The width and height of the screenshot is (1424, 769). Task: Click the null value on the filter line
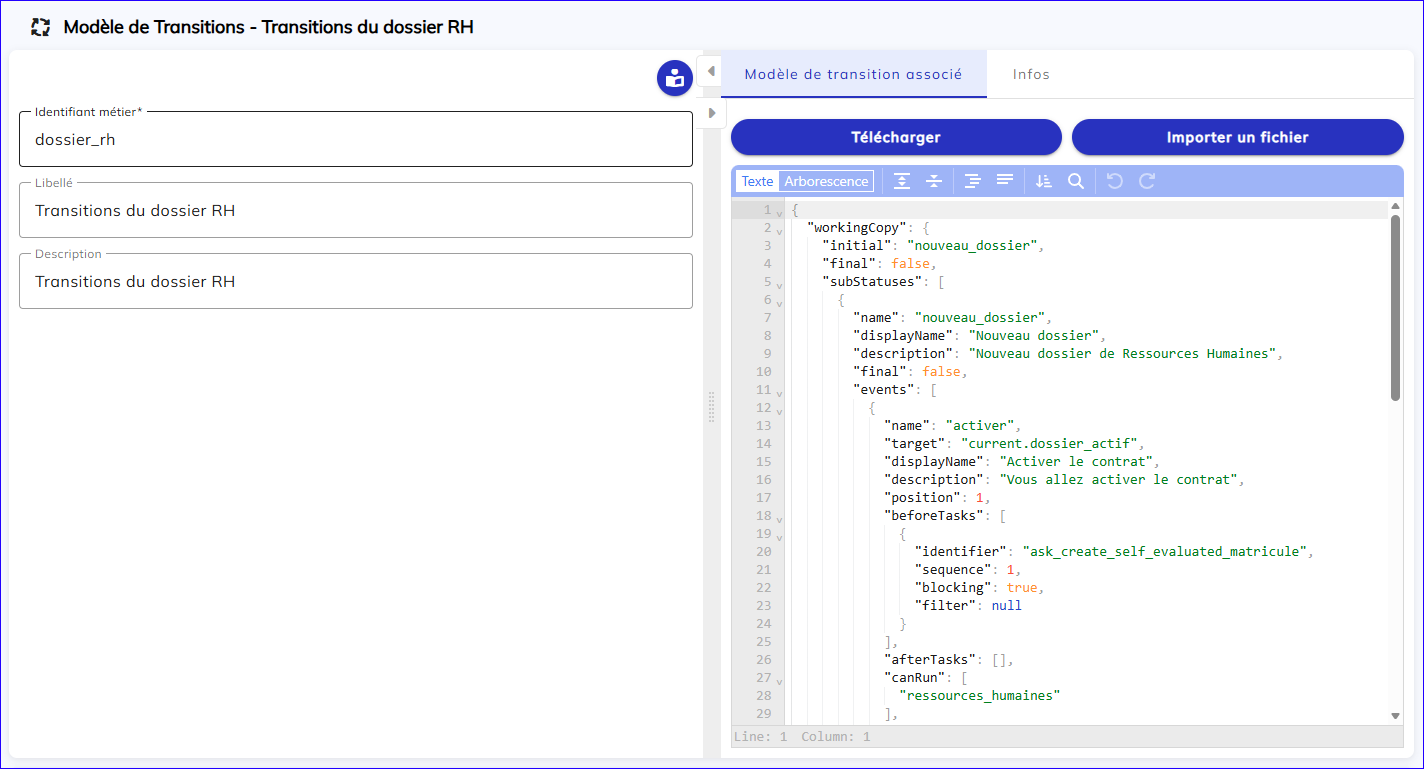pos(1007,605)
